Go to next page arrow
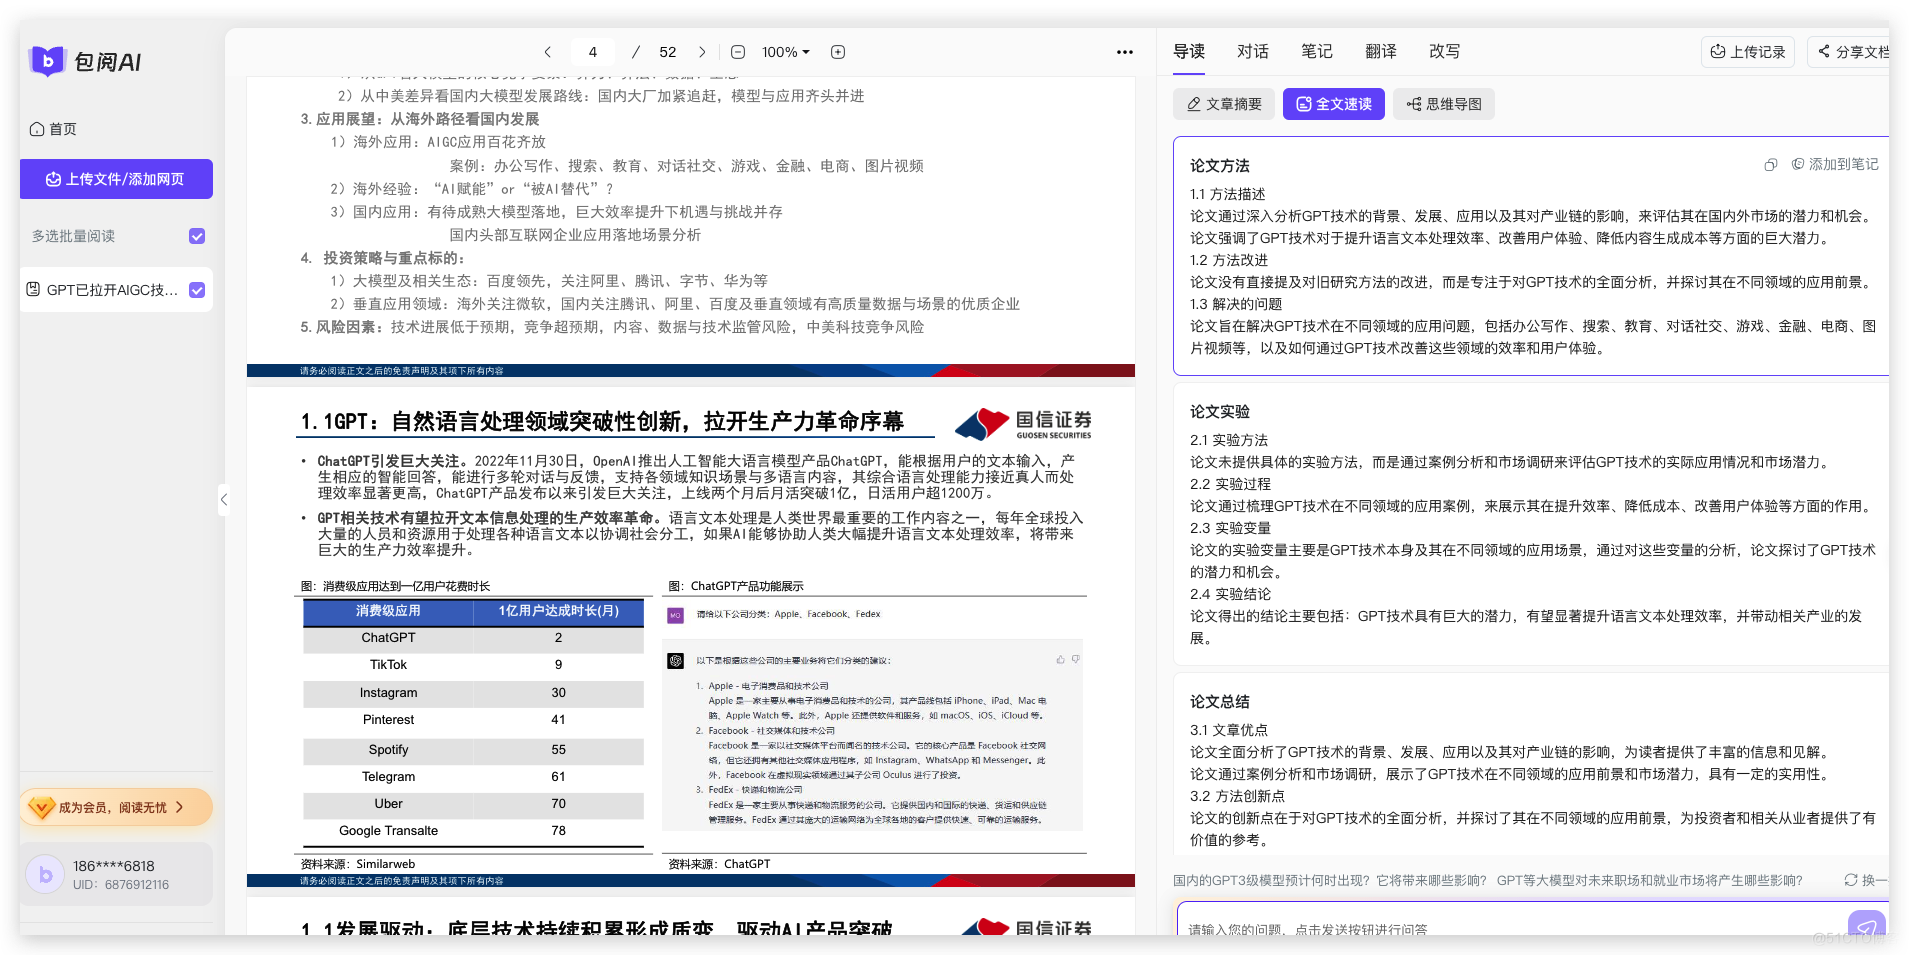Screen dimensions: 1909x955 [702, 52]
